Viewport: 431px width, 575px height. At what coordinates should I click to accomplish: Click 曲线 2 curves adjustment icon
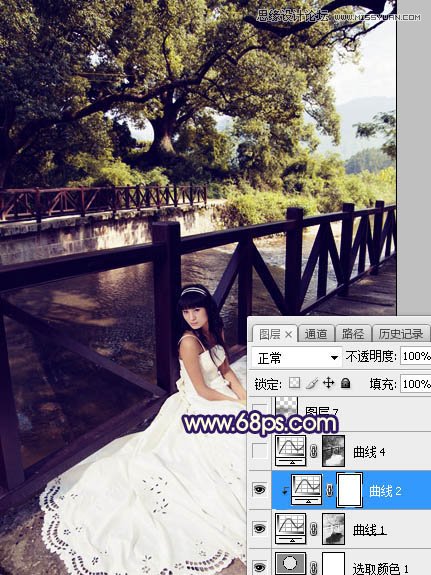307,489
